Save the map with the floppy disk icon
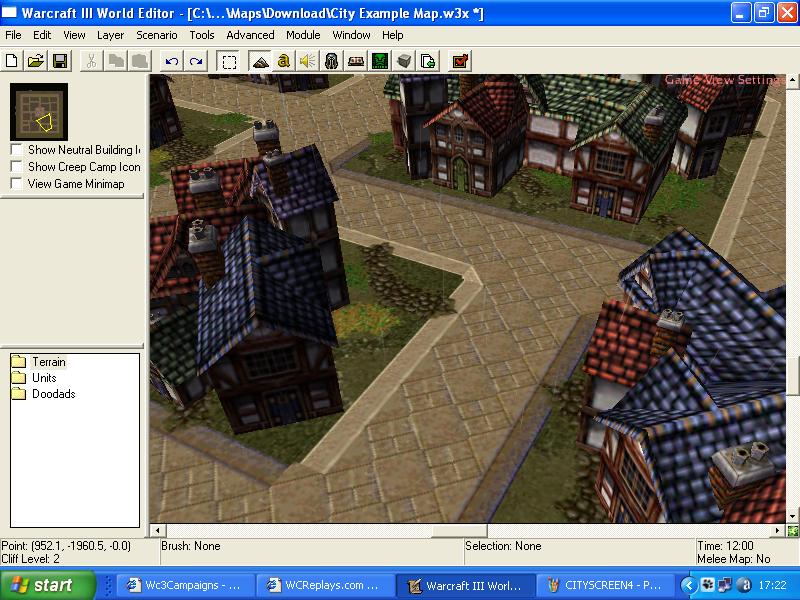Viewport: 800px width, 600px height. click(60, 62)
